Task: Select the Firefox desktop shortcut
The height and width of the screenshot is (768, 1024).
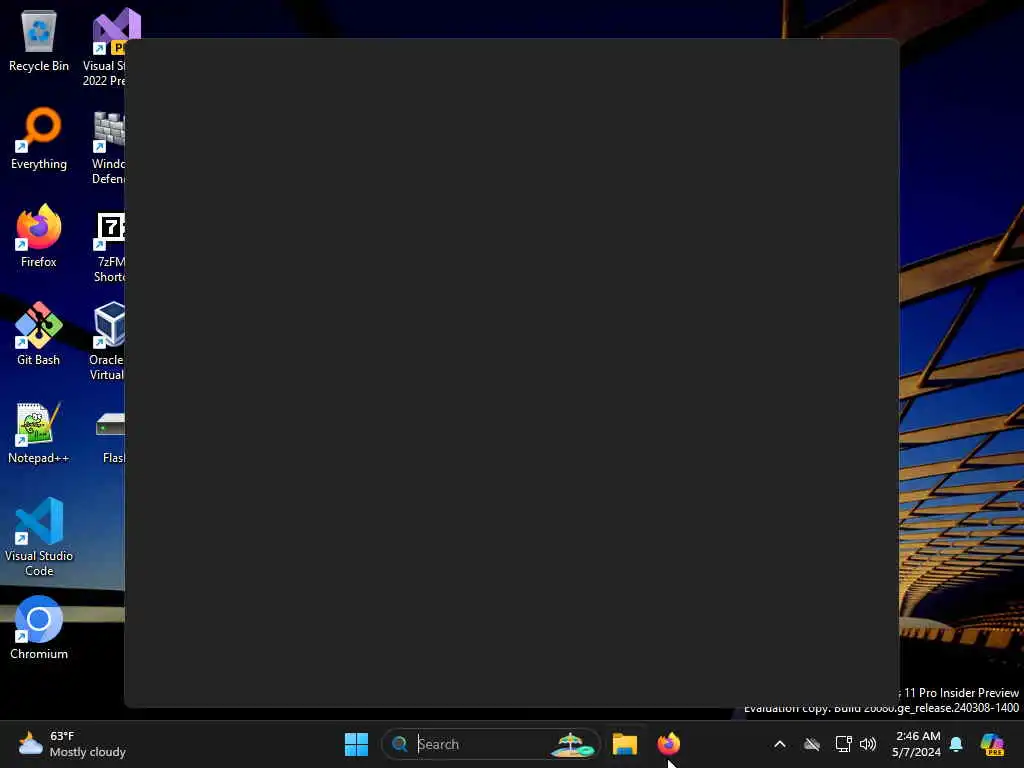Action: pyautogui.click(x=39, y=236)
